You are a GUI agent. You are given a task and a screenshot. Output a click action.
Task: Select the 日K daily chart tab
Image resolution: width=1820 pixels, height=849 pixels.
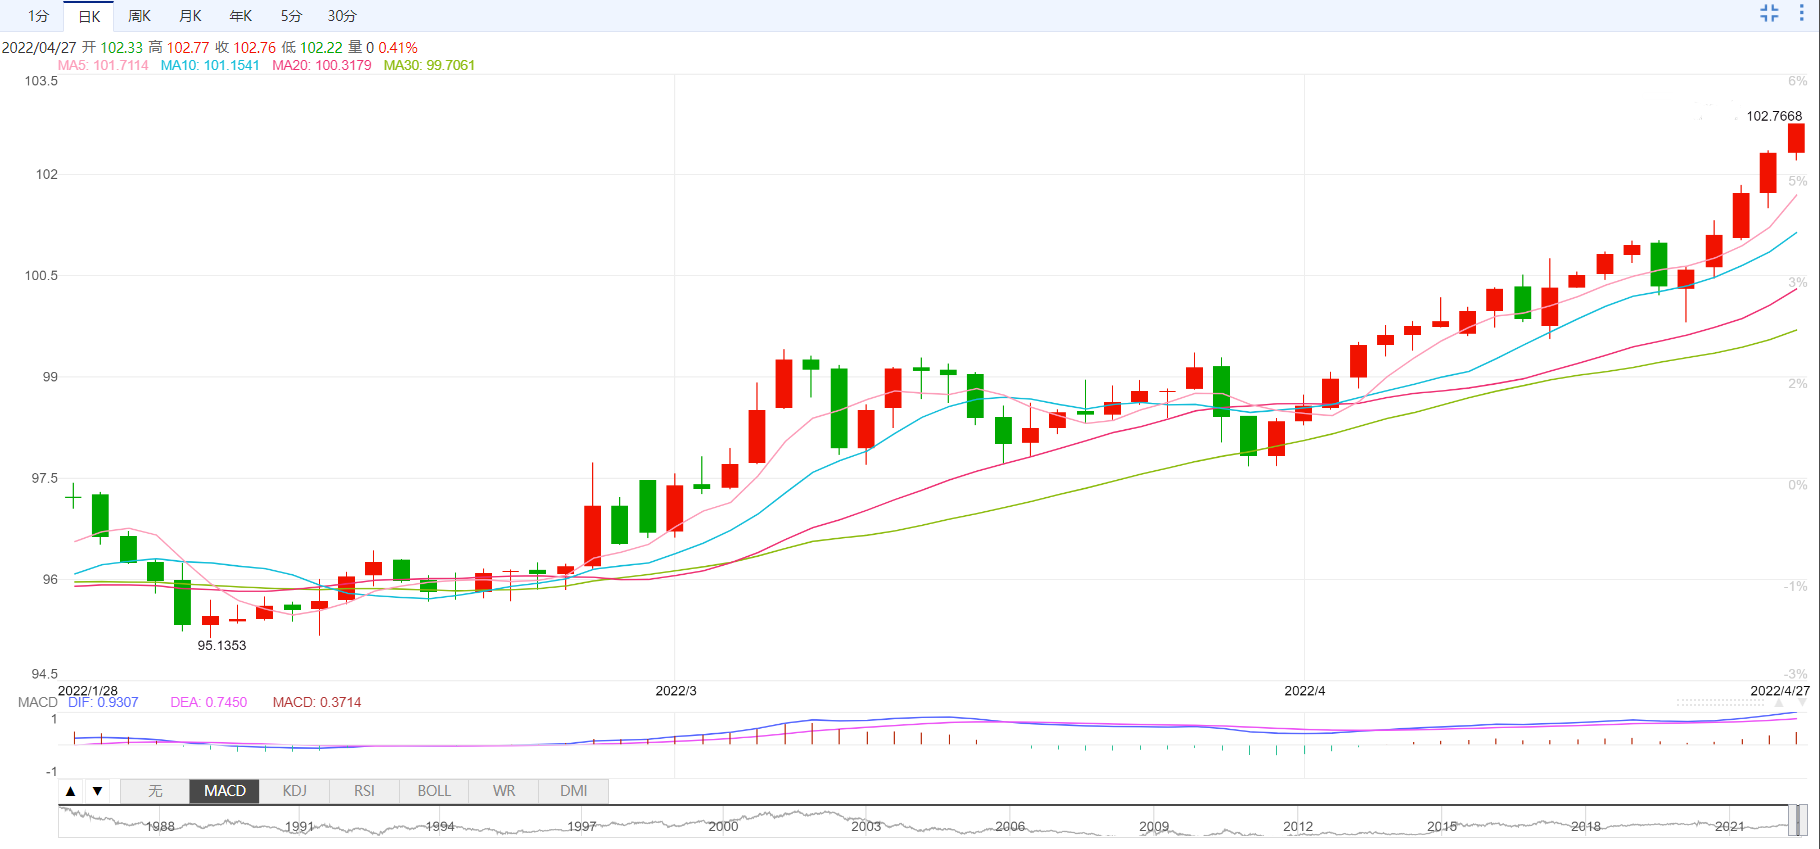89,16
